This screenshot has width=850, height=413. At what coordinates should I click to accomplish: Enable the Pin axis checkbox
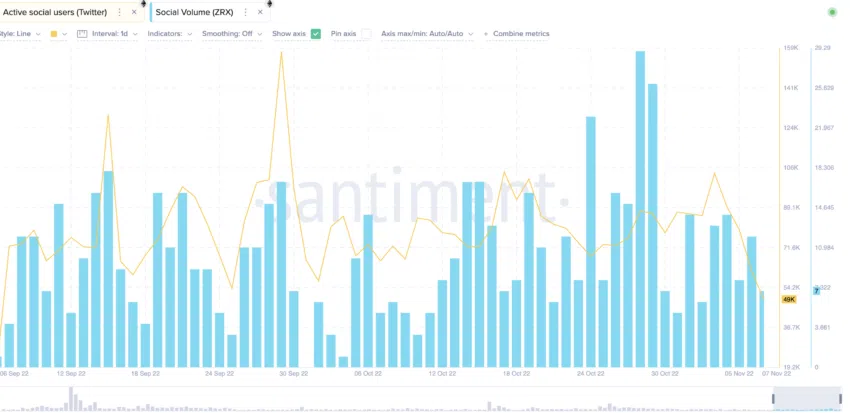click(366, 34)
